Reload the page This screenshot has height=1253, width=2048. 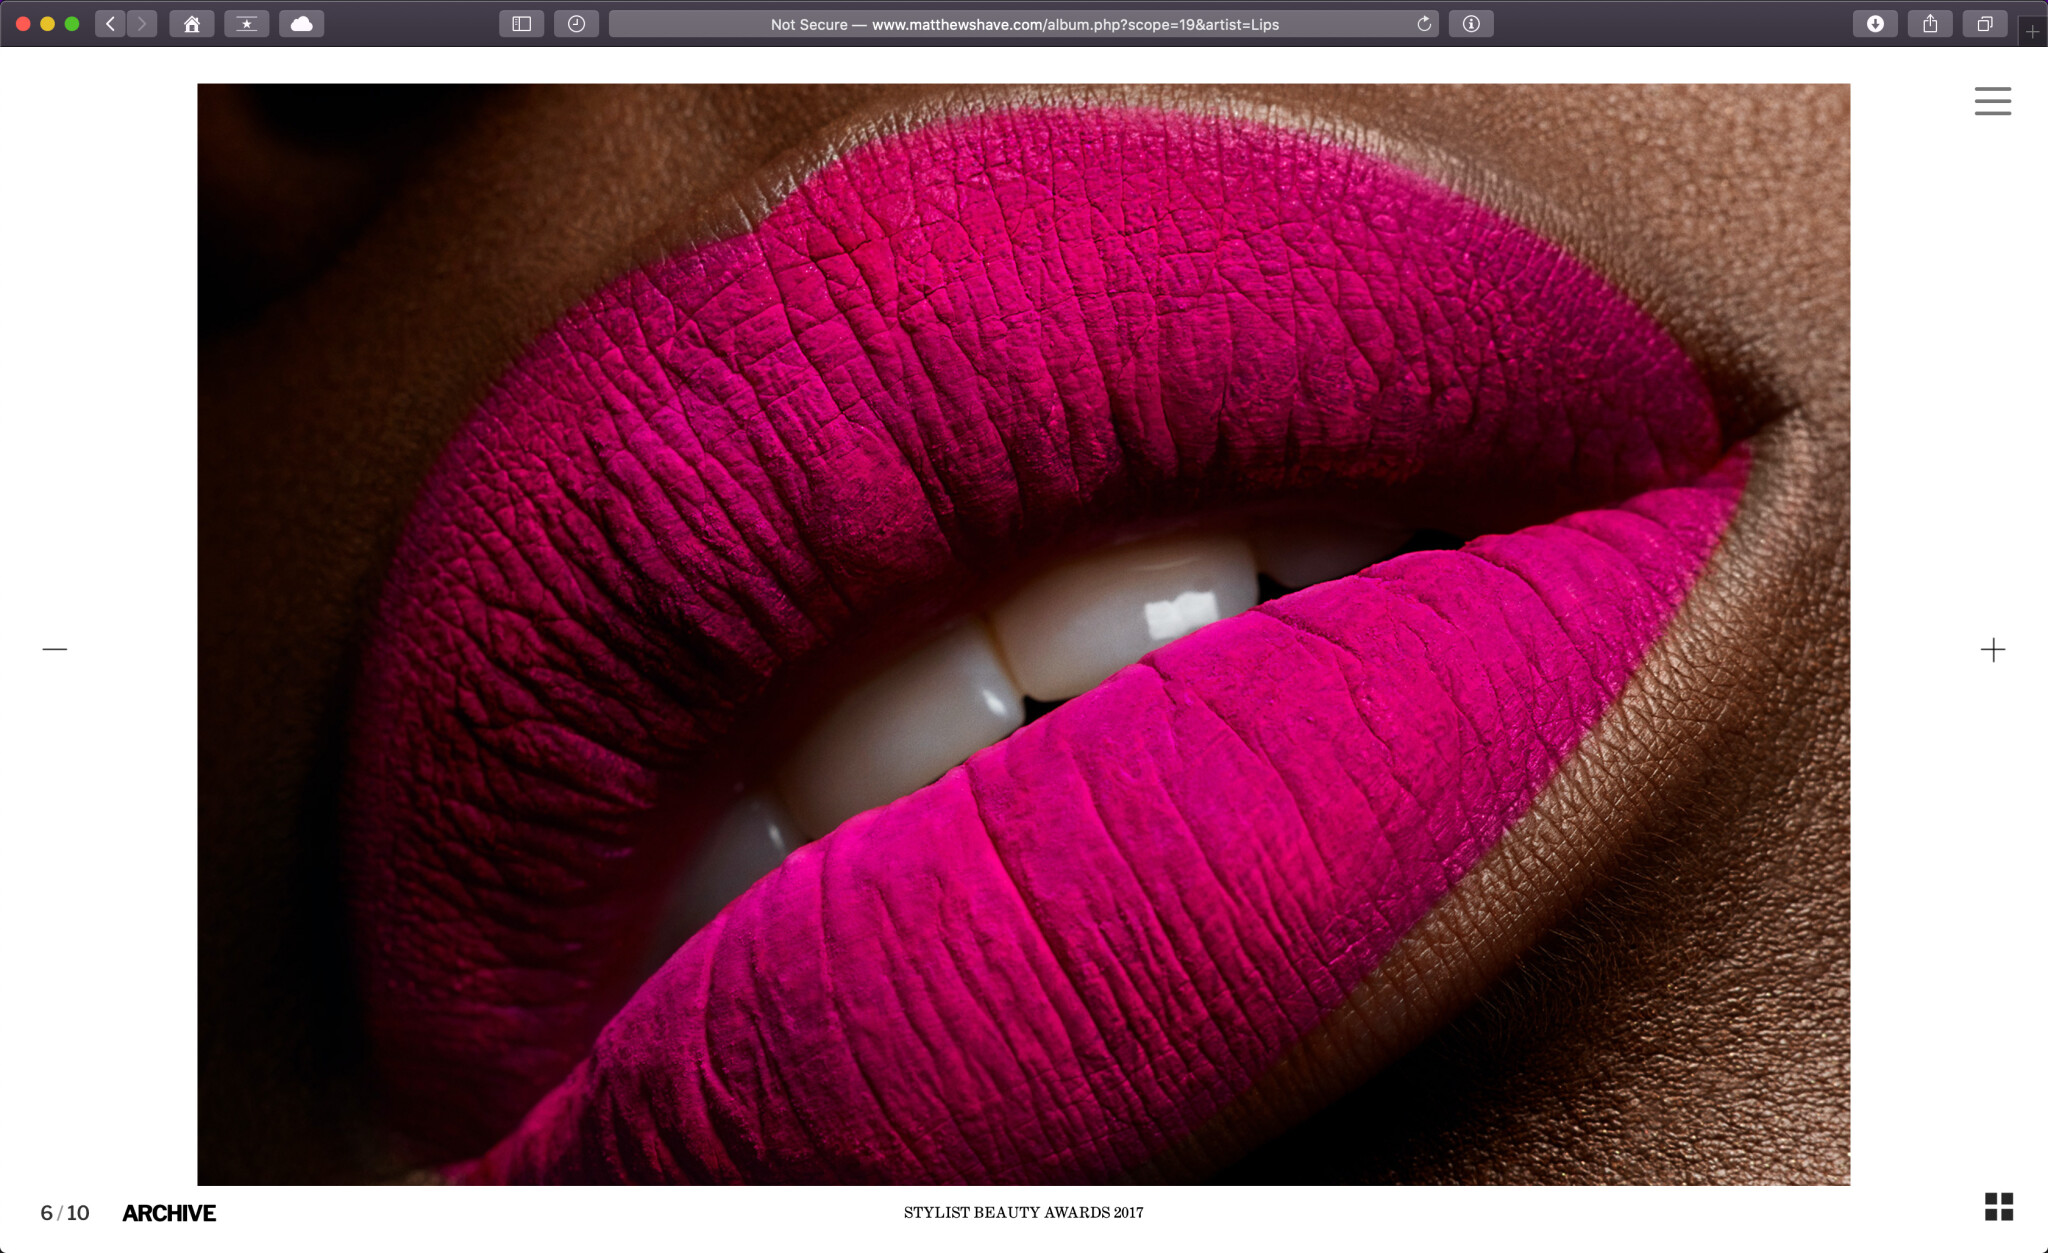1424,24
